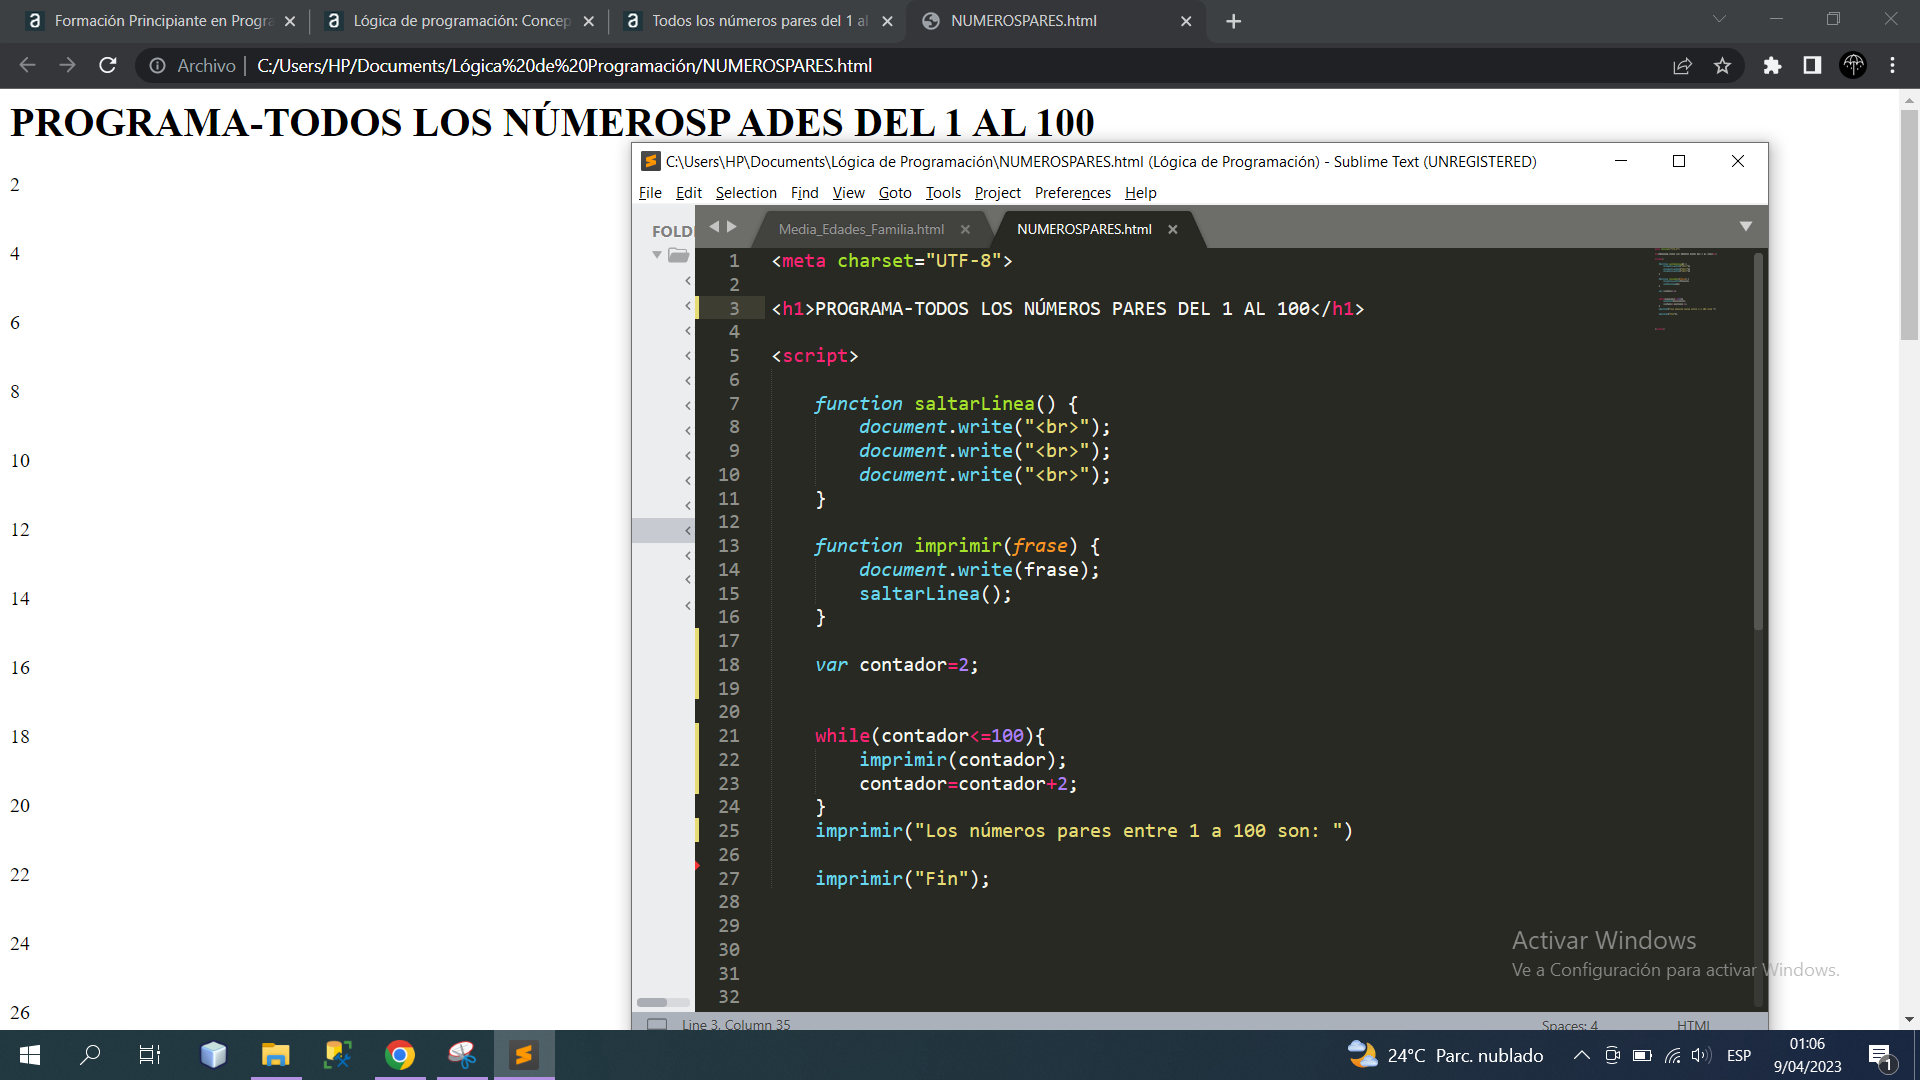The height and width of the screenshot is (1080, 1920).
Task: Click the scroll-down arrow of browser page
Action: (x=1909, y=1020)
